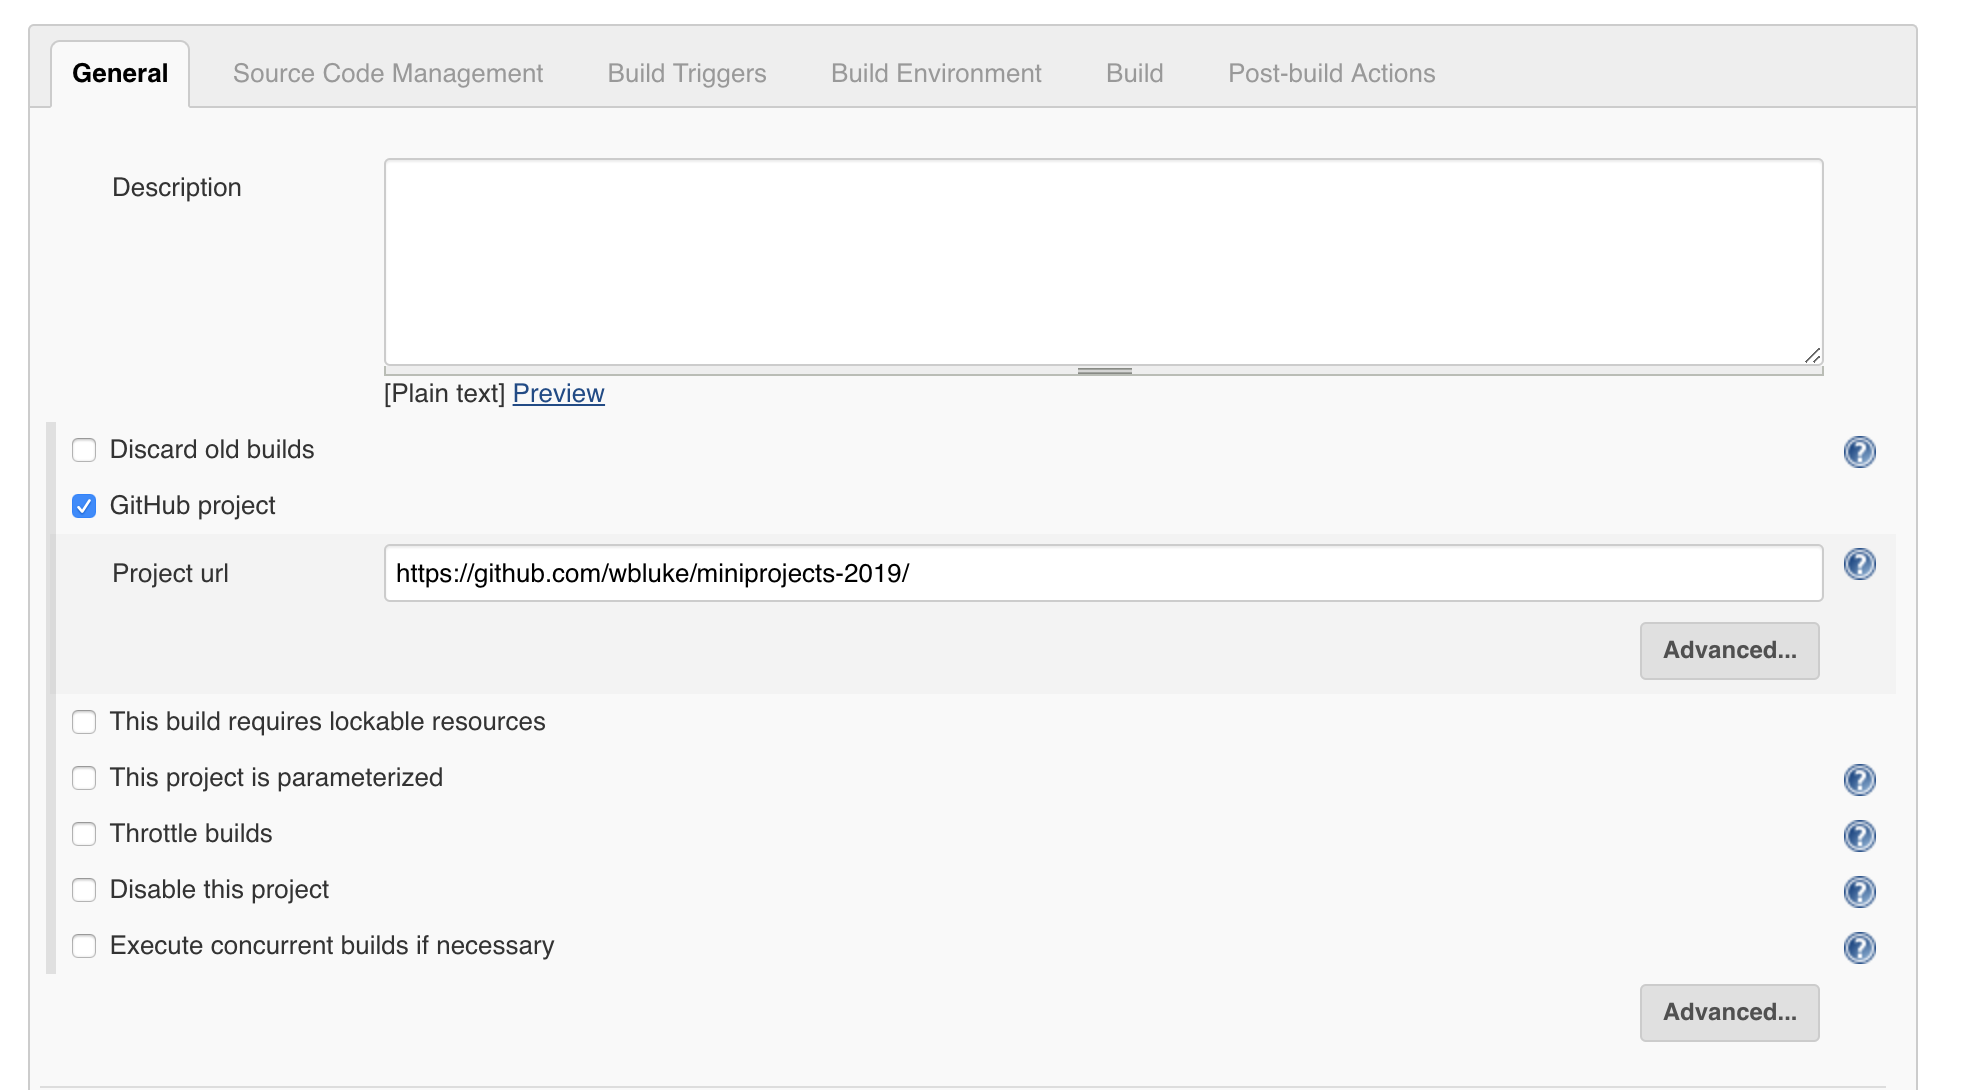Check This build requires lockable resources
The height and width of the screenshot is (1090, 1980).
[x=84, y=722]
